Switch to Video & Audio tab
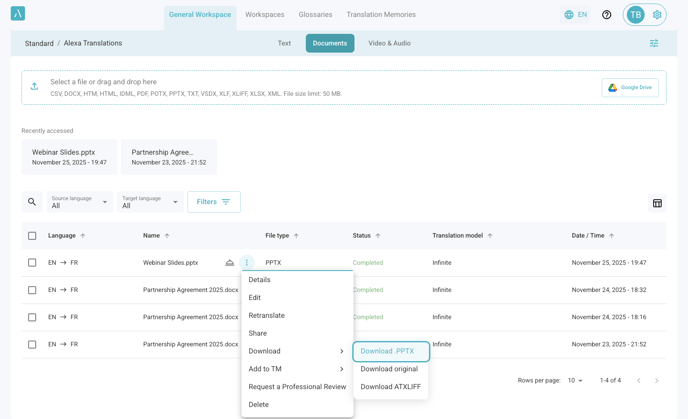 pos(389,44)
